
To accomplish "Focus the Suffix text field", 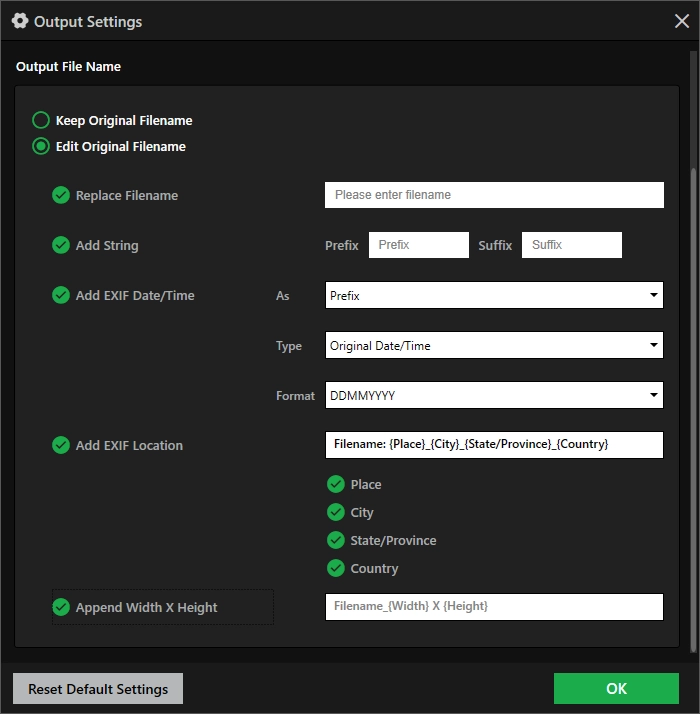I will tap(571, 245).
